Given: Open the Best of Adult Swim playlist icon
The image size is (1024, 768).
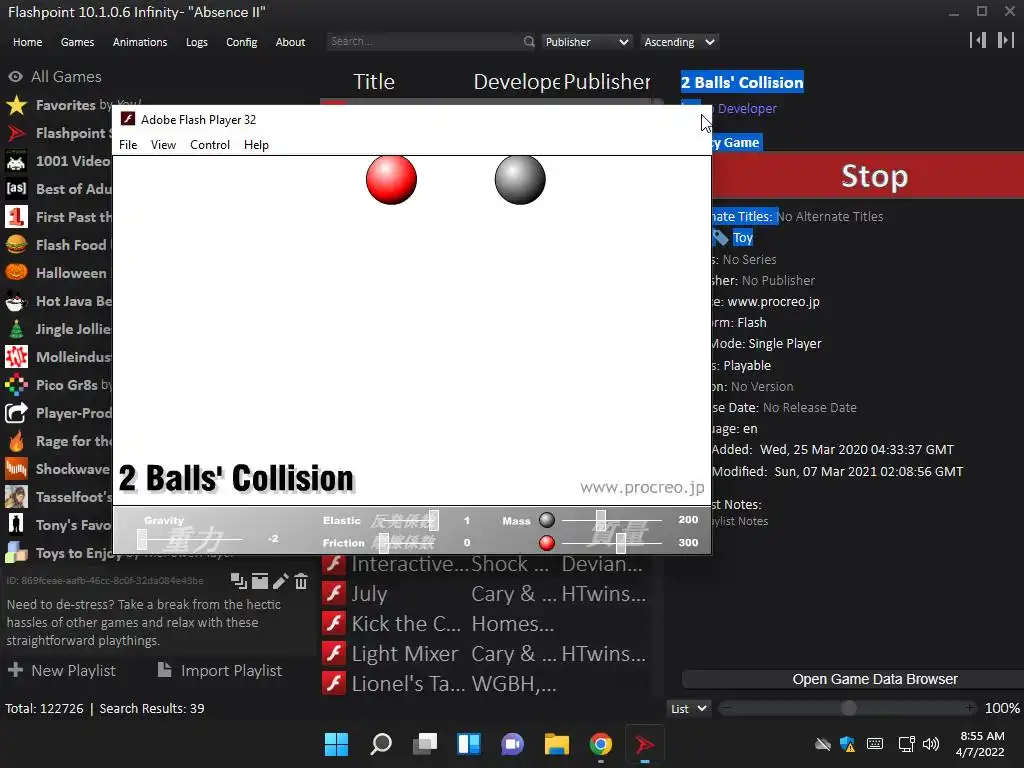Looking at the screenshot, I should 16,189.
